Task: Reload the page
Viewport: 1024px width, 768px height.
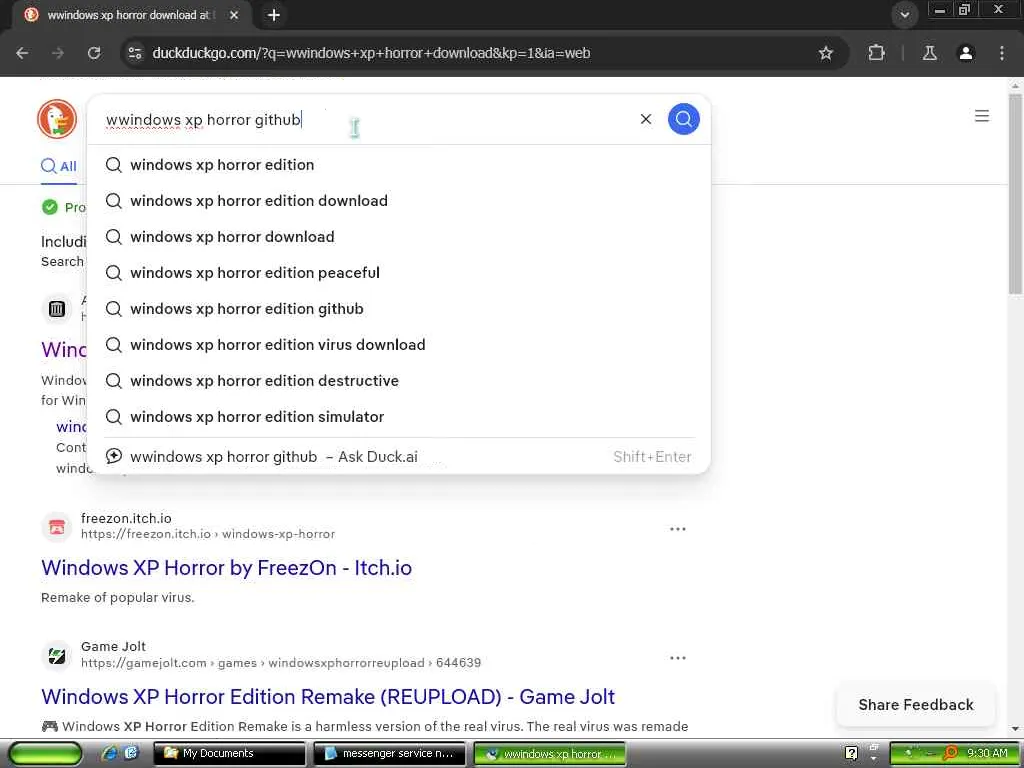Action: pyautogui.click(x=94, y=53)
